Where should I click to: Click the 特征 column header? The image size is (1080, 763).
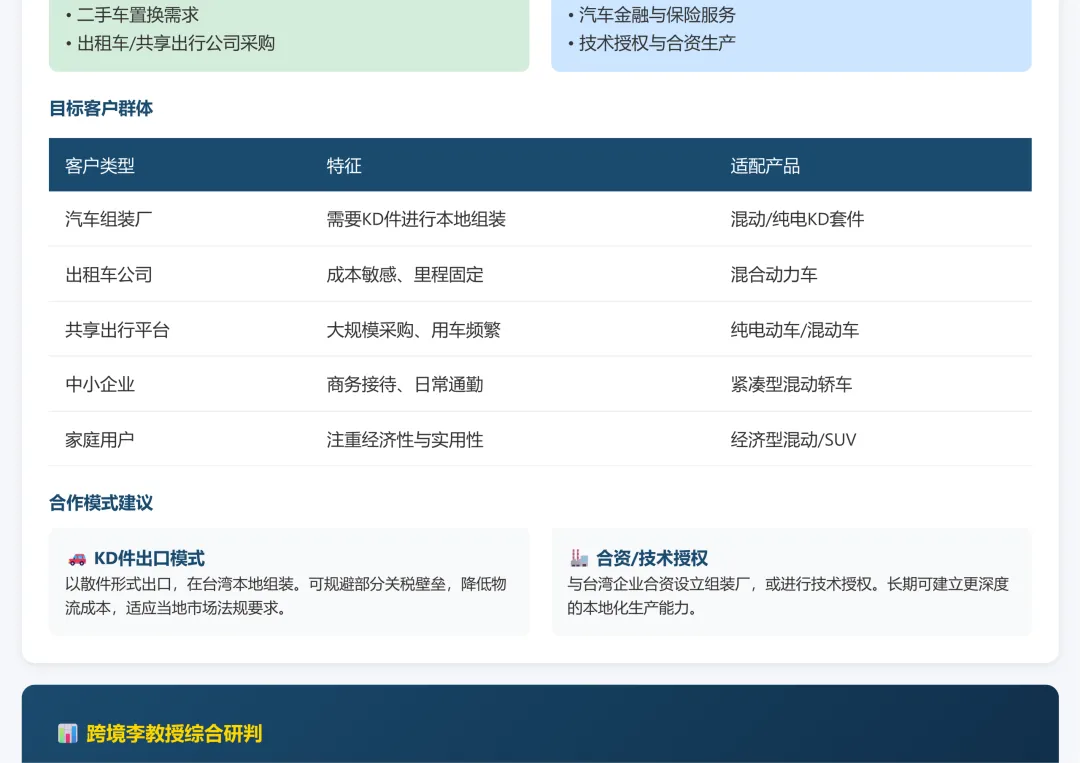click(x=343, y=165)
